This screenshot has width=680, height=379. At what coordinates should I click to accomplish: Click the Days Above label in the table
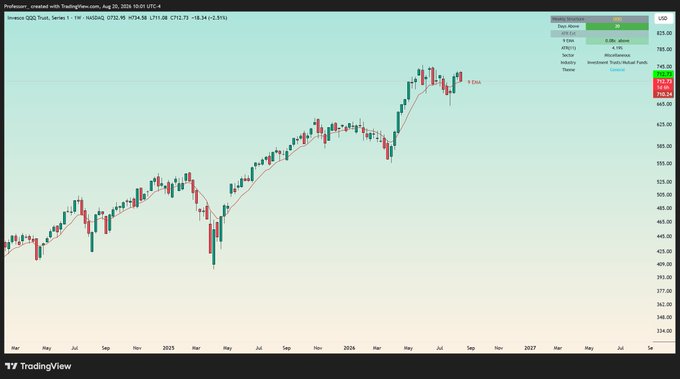click(568, 26)
